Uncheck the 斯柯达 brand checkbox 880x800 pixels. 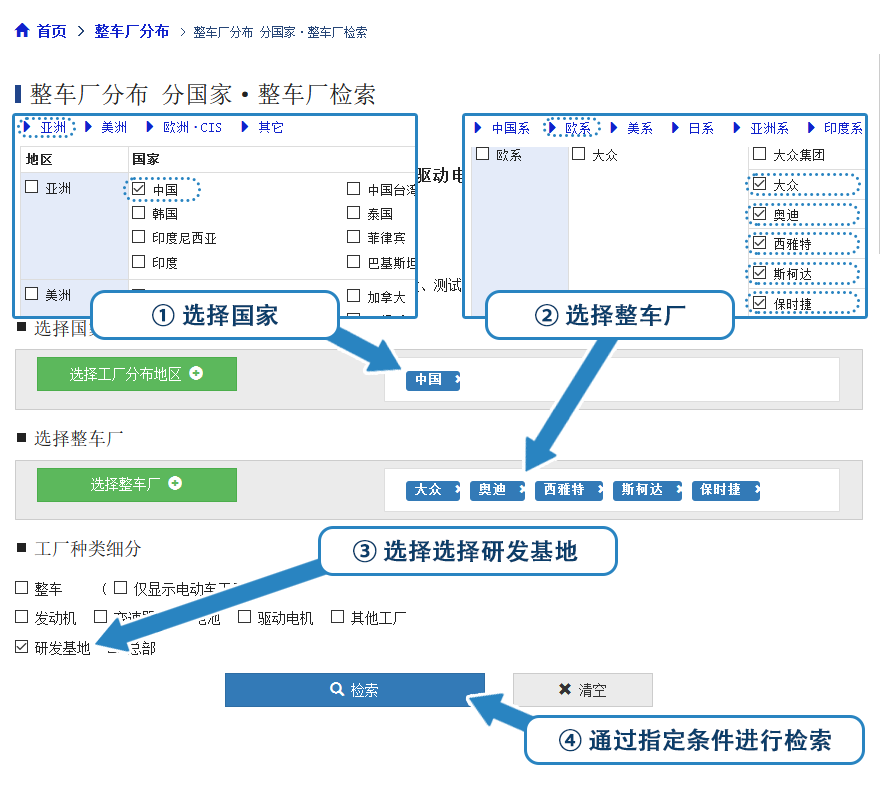pyautogui.click(x=760, y=273)
